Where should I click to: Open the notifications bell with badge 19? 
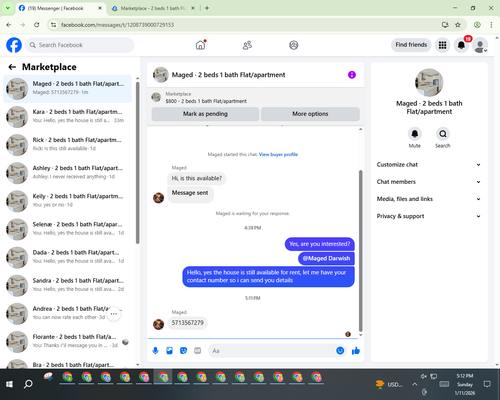click(x=461, y=45)
